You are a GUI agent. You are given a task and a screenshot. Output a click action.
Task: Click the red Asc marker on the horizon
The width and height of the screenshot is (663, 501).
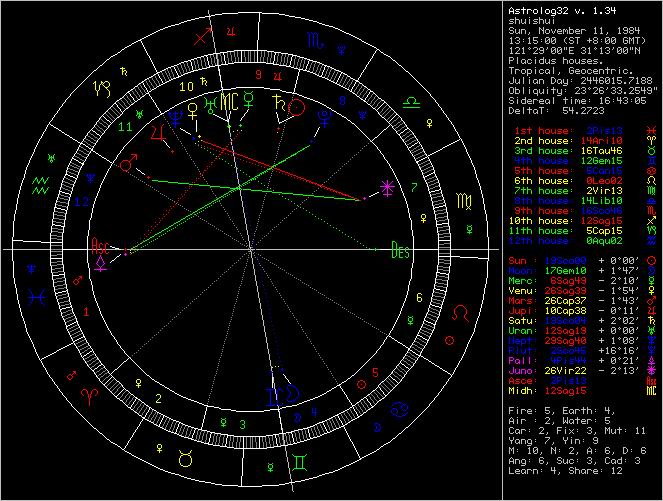point(100,246)
